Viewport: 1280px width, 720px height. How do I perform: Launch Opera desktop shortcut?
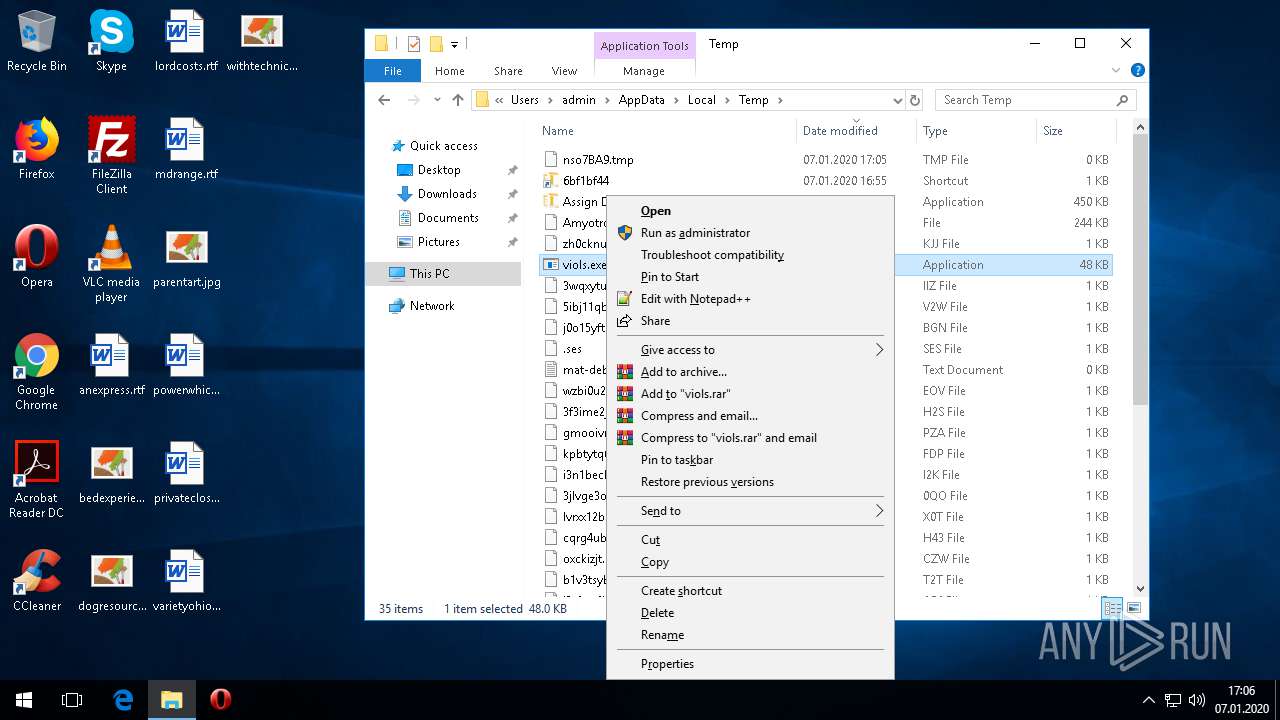[36, 257]
